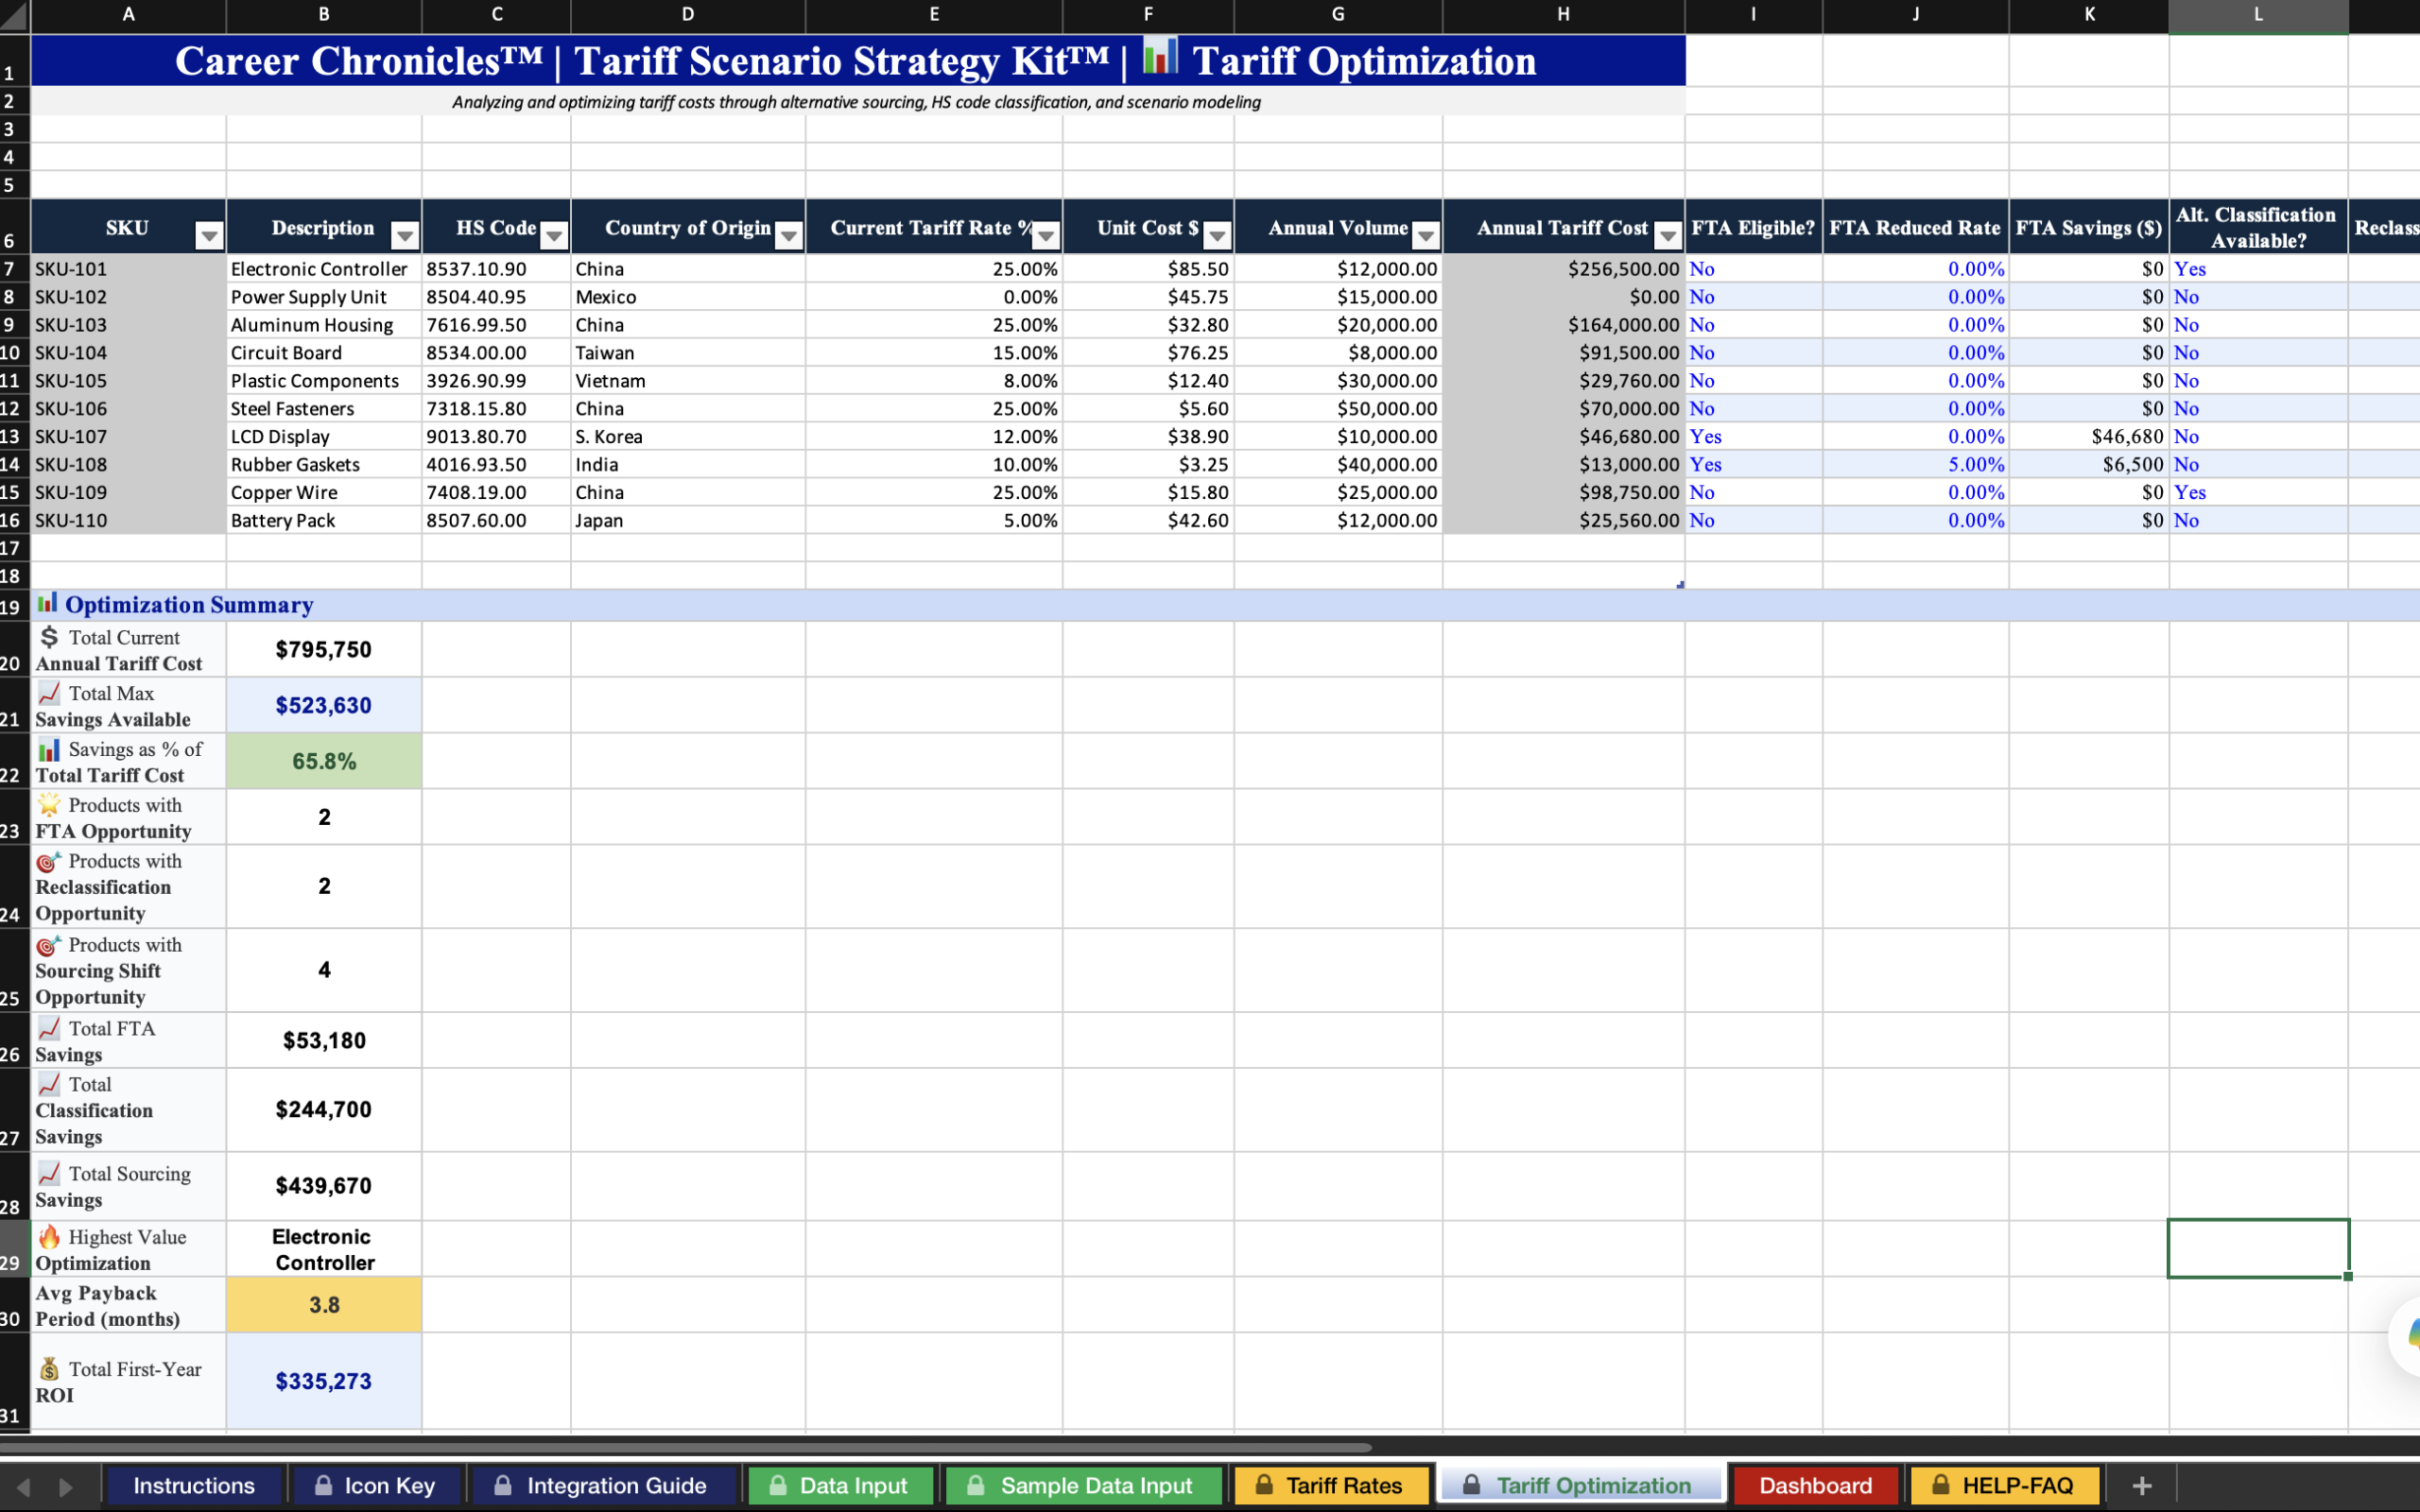Click the $256,500.00 annual tariff cost cell
Image resolution: width=2420 pixels, height=1512 pixels.
point(1563,269)
